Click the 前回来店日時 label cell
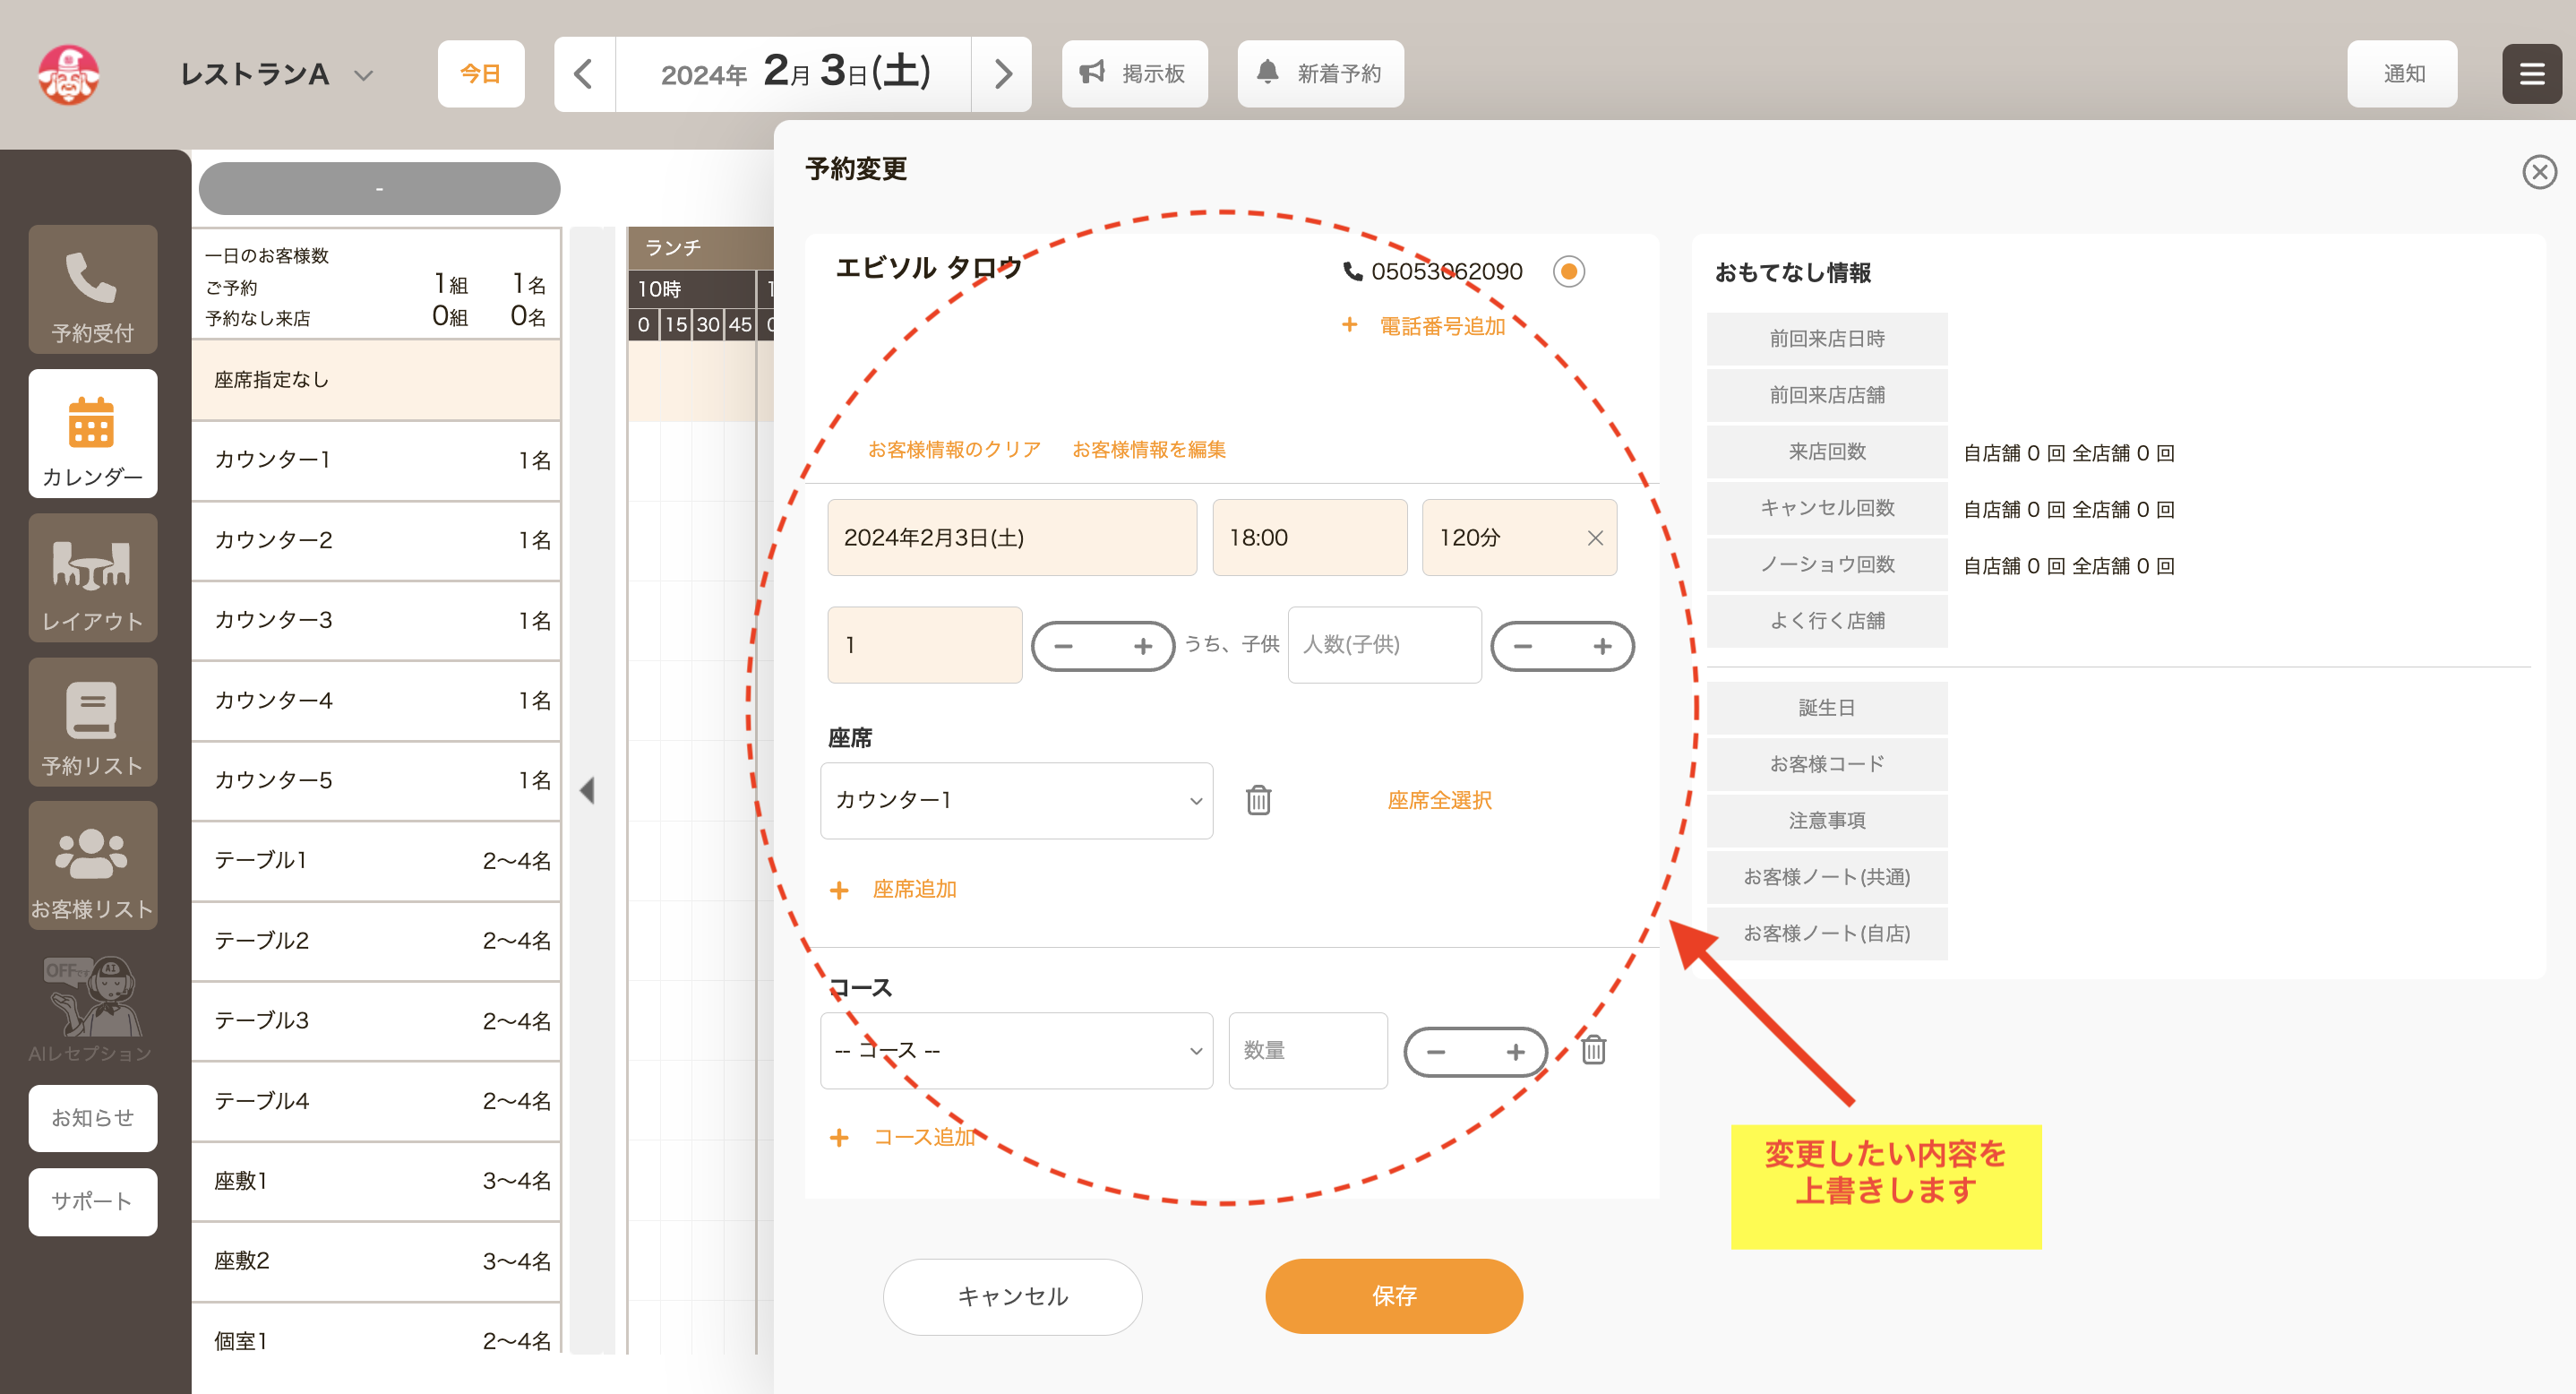This screenshot has width=2576, height=1394. point(1826,339)
